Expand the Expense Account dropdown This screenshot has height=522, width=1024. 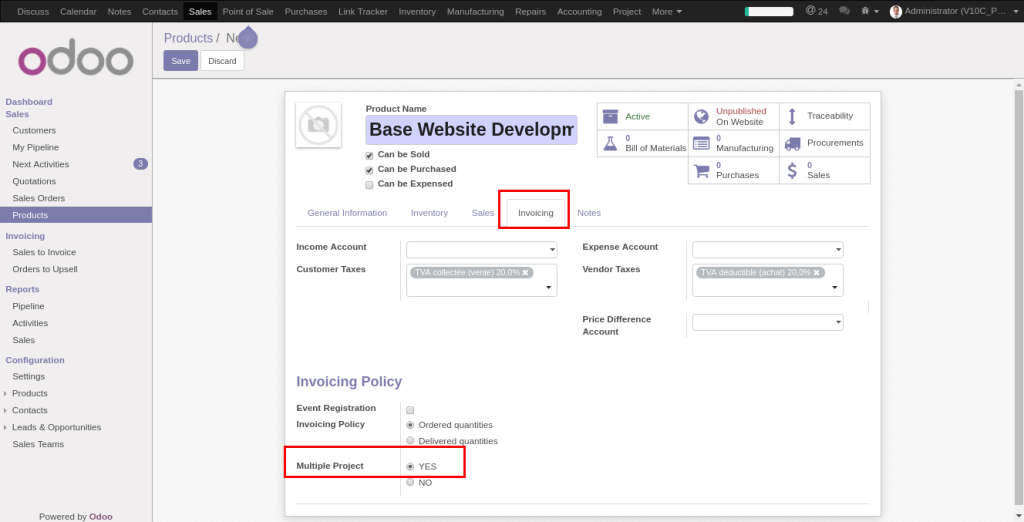point(767,249)
